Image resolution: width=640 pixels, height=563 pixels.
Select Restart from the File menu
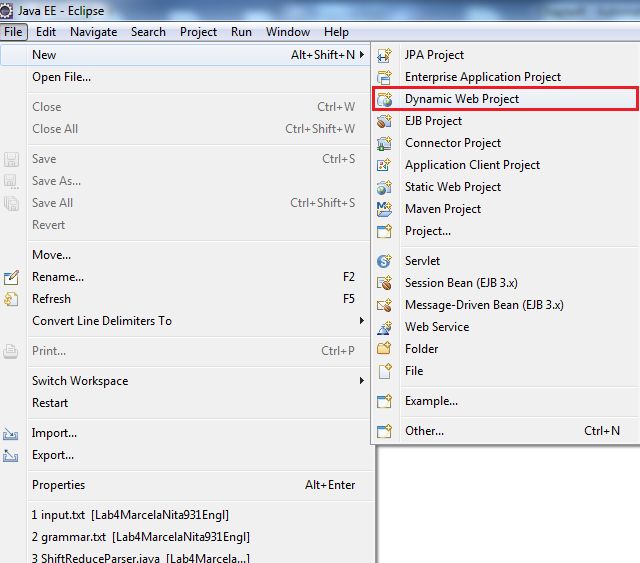[50, 403]
